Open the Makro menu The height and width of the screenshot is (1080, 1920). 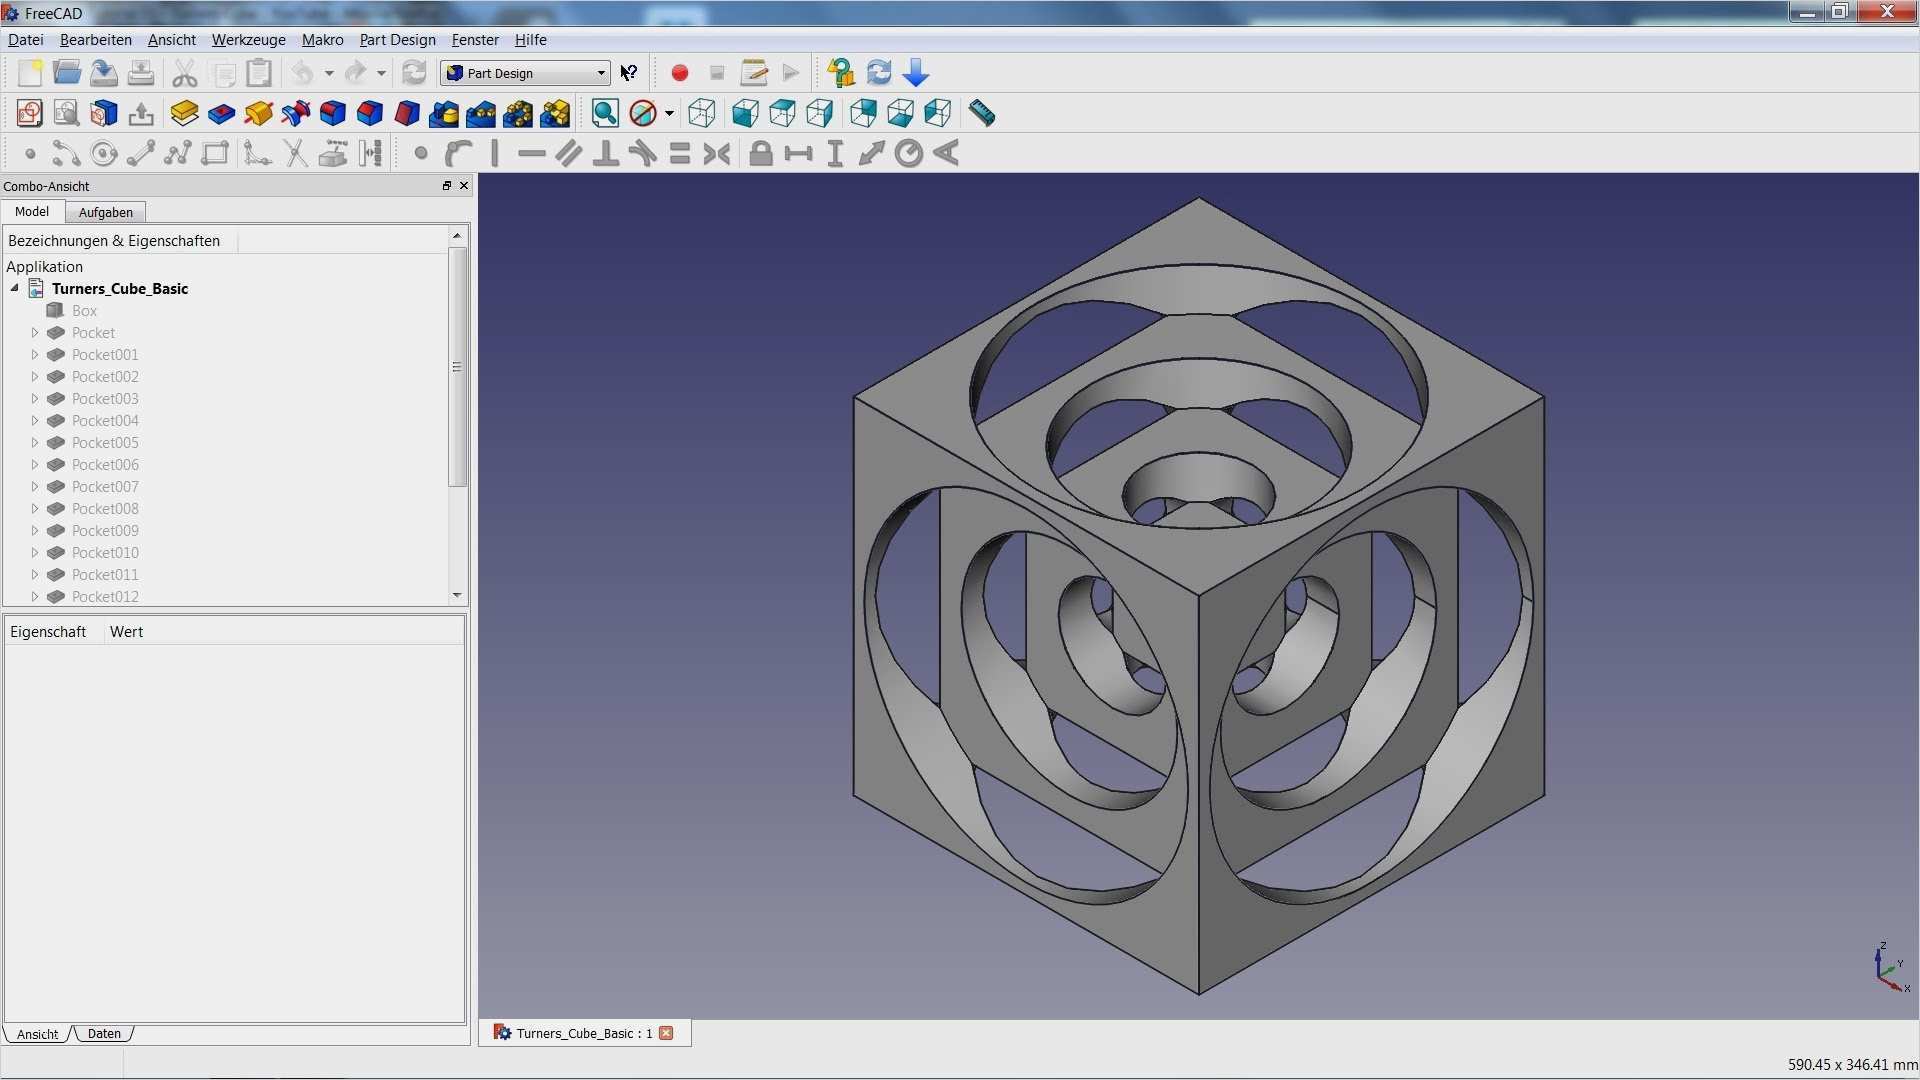click(322, 40)
